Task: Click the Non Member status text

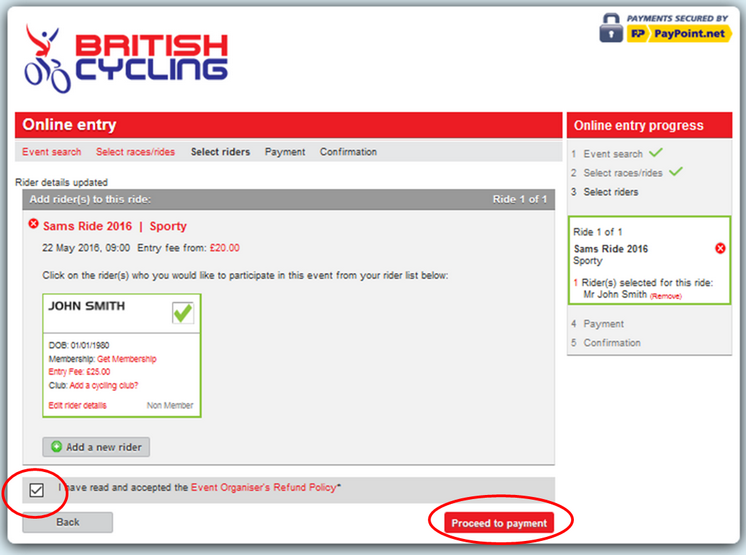Action: pyautogui.click(x=170, y=405)
